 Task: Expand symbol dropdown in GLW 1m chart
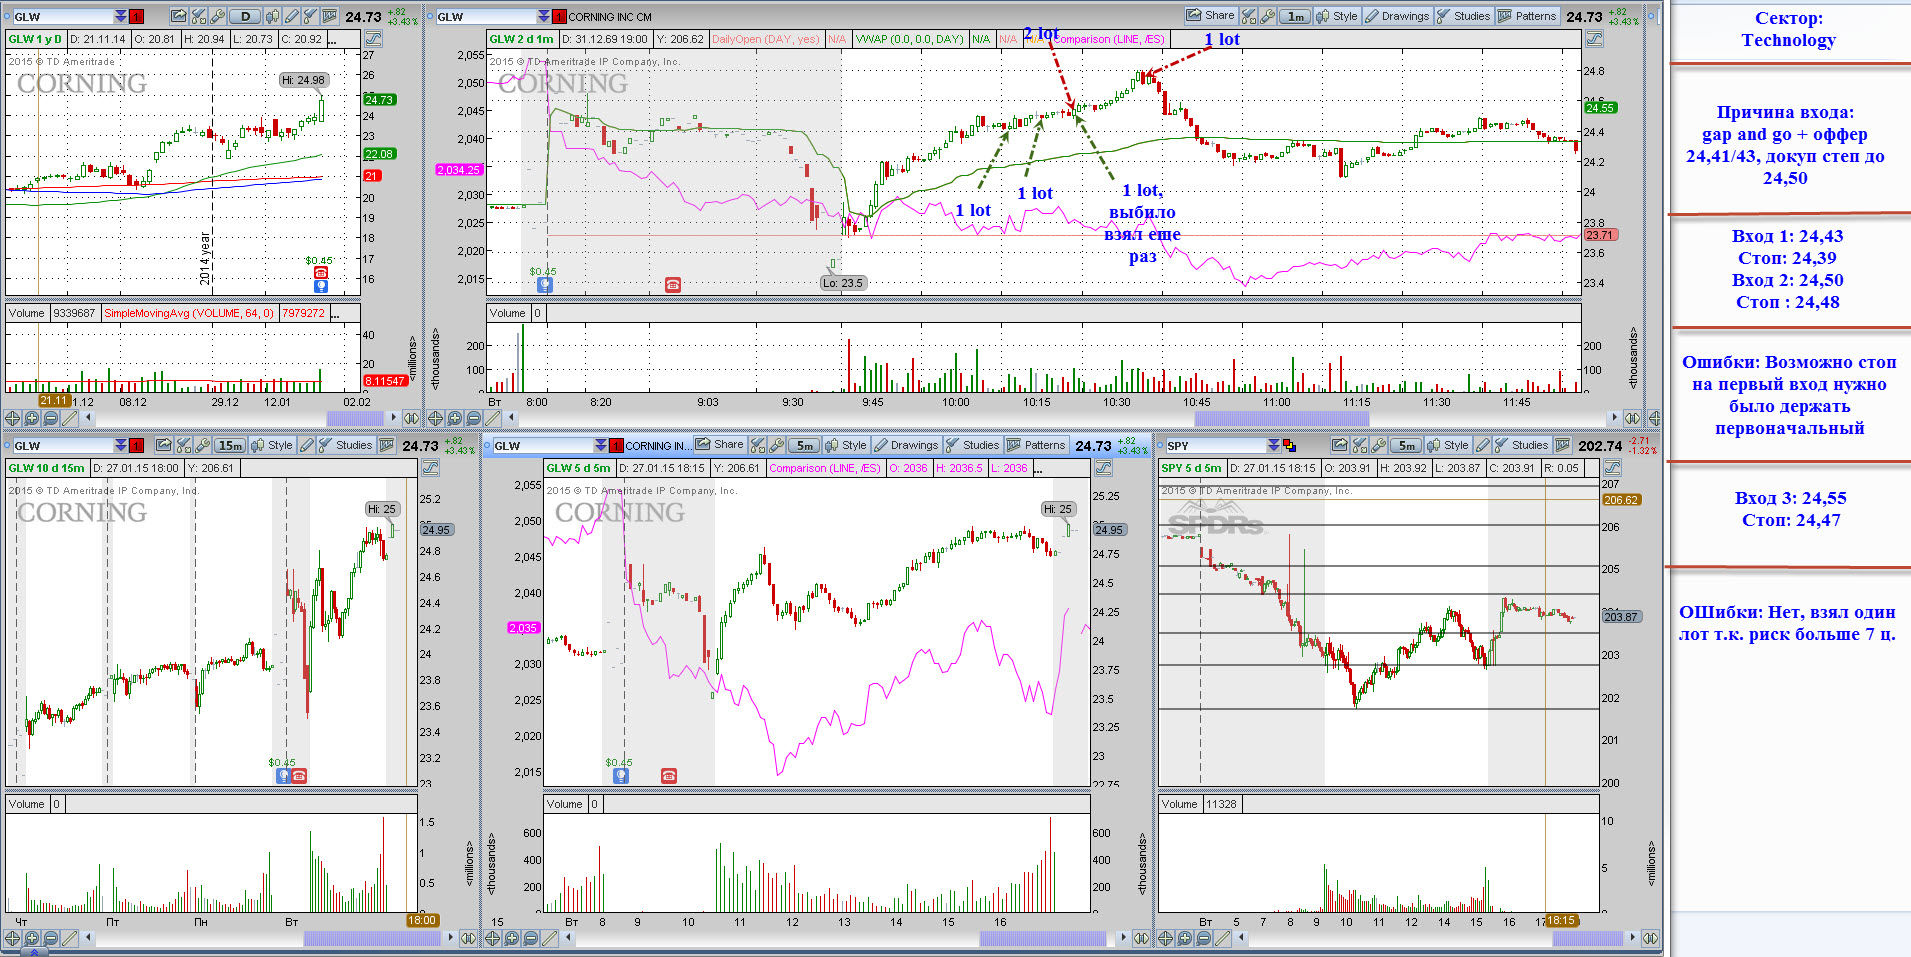click(543, 16)
